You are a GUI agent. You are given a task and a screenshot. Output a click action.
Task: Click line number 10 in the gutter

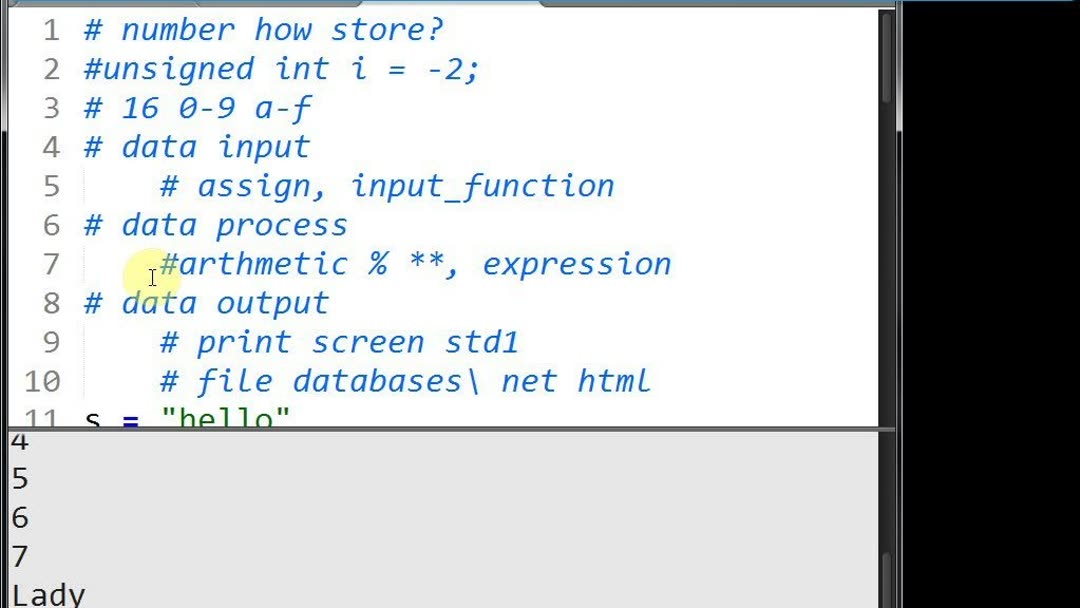tap(42, 381)
